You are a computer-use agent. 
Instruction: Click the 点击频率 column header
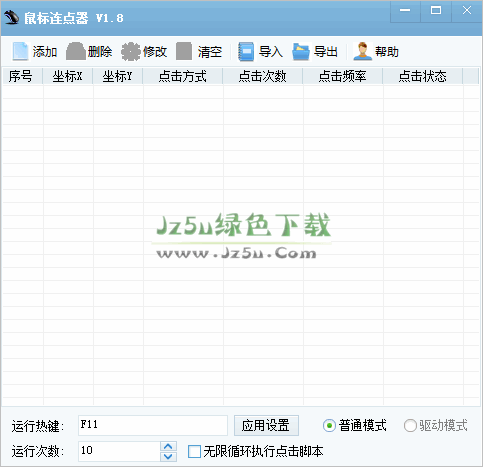(343, 76)
